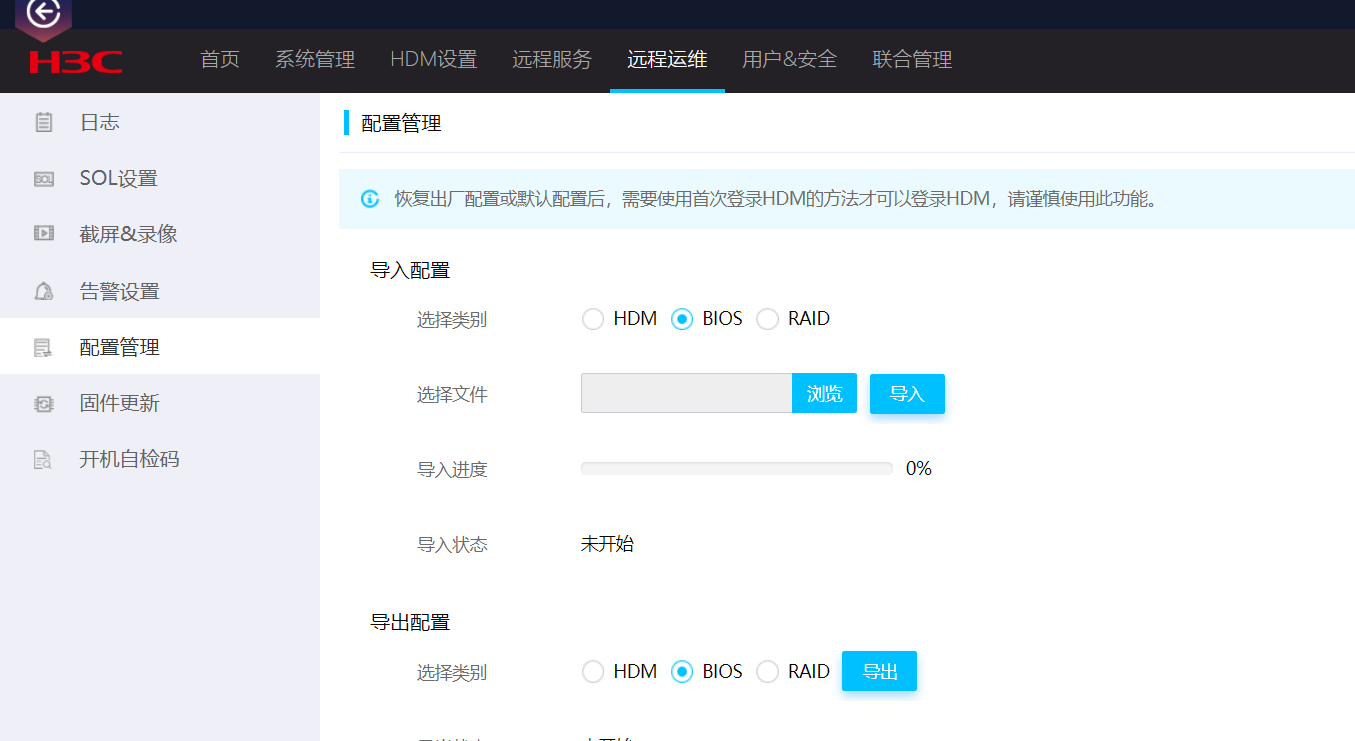Image resolution: width=1355 pixels, height=741 pixels.
Task: Select HDM radio under 导出配置
Action: 593,672
